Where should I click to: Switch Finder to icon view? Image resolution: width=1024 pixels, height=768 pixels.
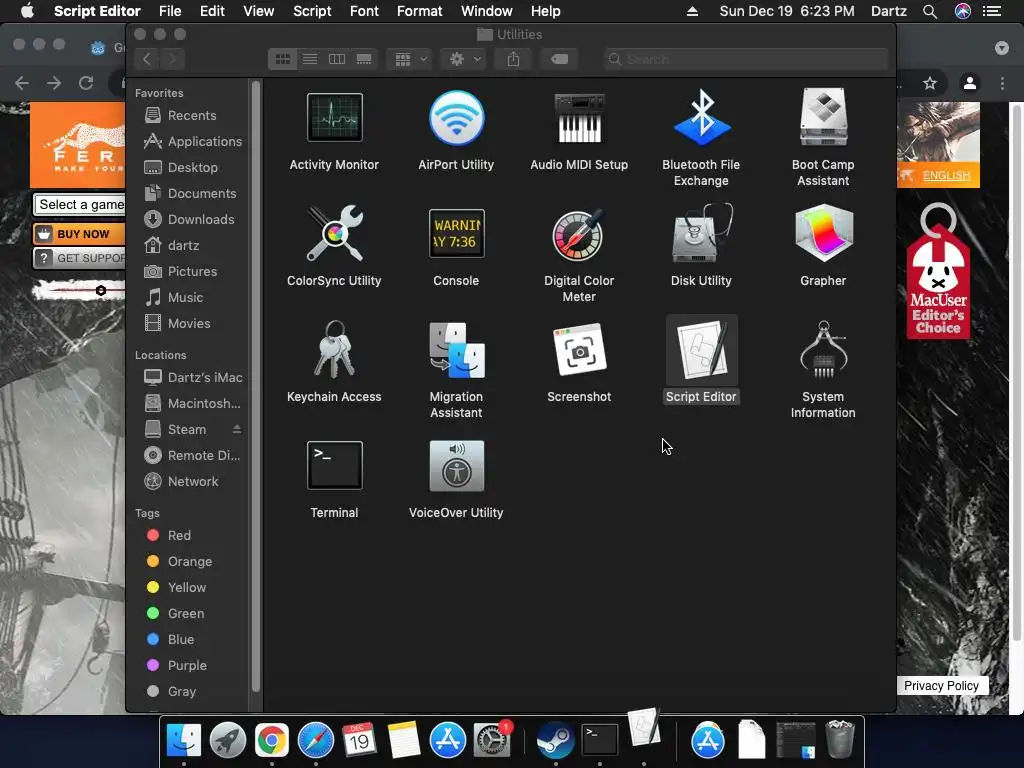(x=282, y=59)
